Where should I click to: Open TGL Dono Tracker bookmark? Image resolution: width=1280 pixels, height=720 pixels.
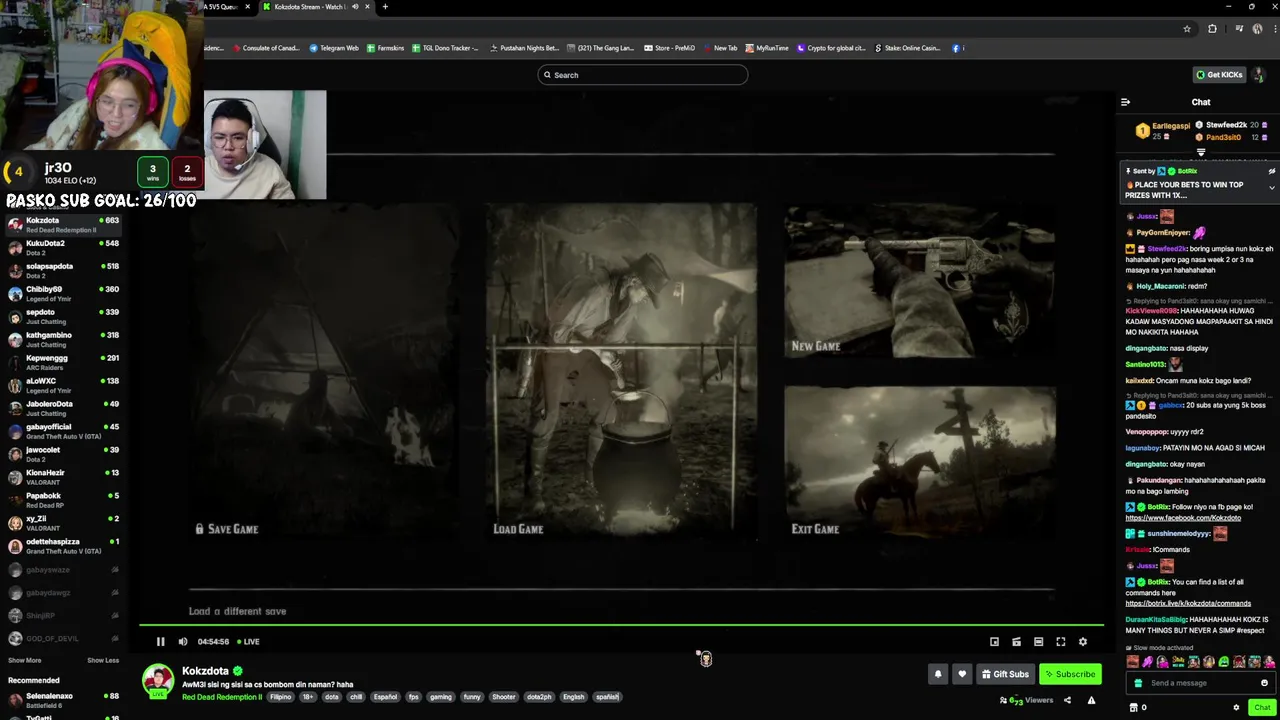(445, 48)
